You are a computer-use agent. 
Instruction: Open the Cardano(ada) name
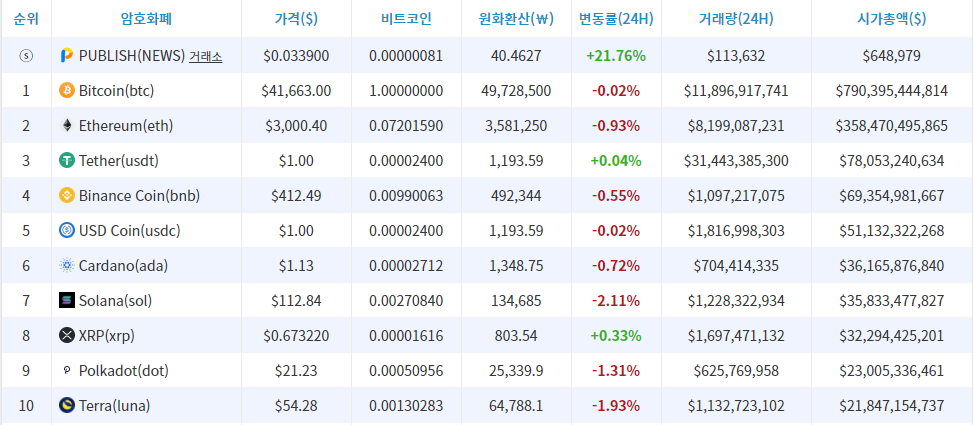[123, 266]
